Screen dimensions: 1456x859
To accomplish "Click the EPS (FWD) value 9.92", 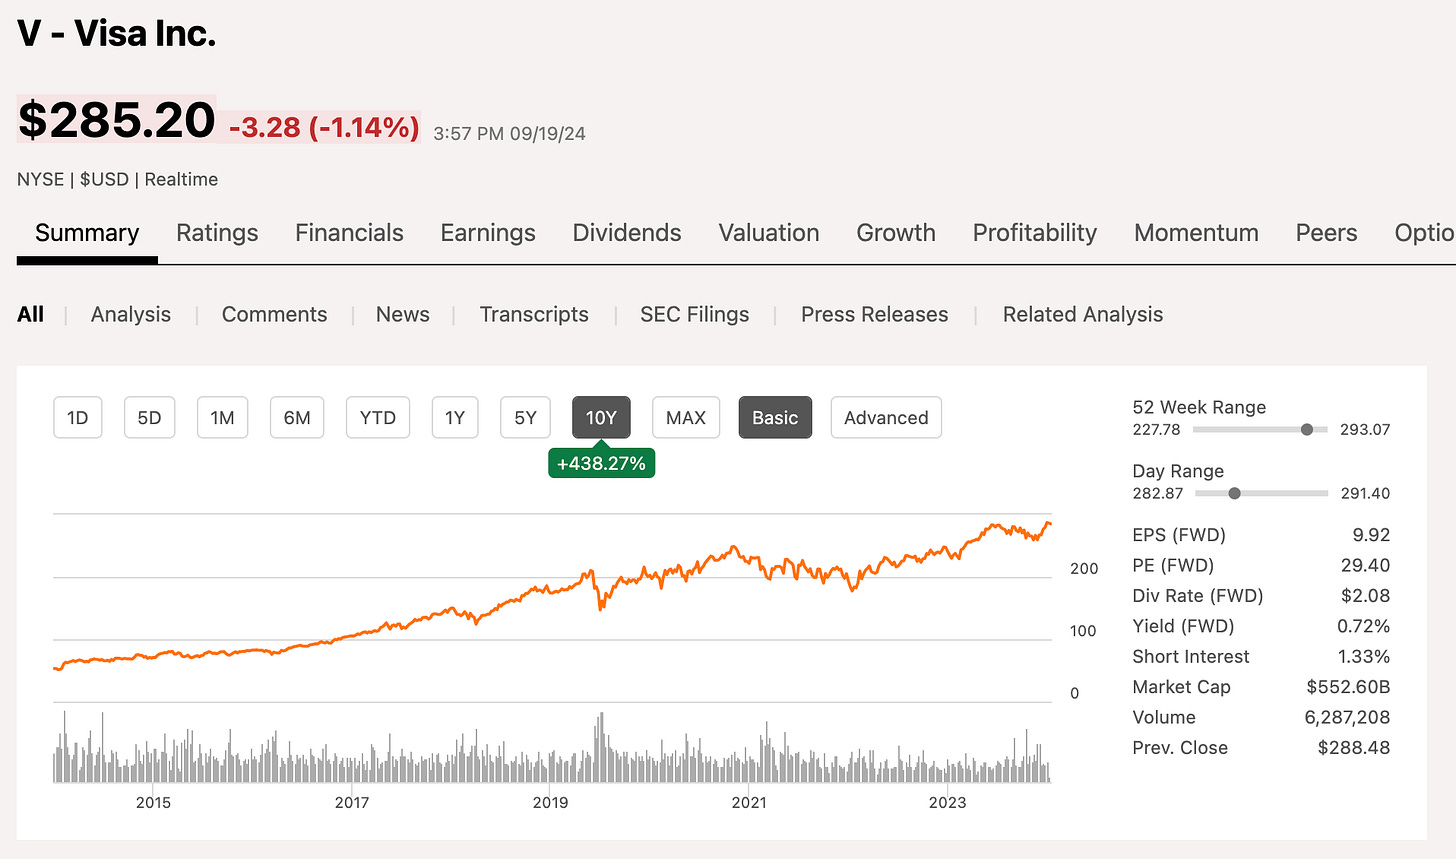I will [1371, 535].
